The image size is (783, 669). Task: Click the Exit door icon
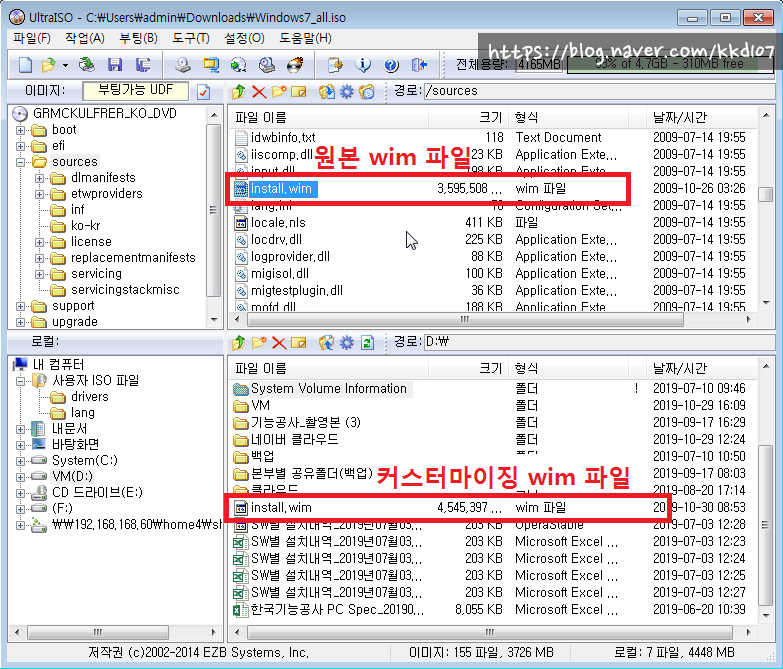click(419, 65)
